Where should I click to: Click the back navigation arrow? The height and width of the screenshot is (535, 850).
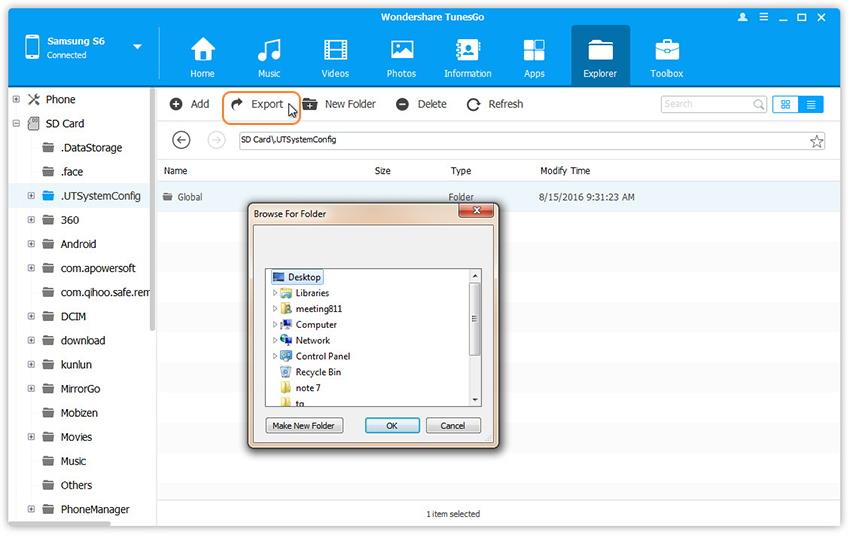[x=181, y=141]
